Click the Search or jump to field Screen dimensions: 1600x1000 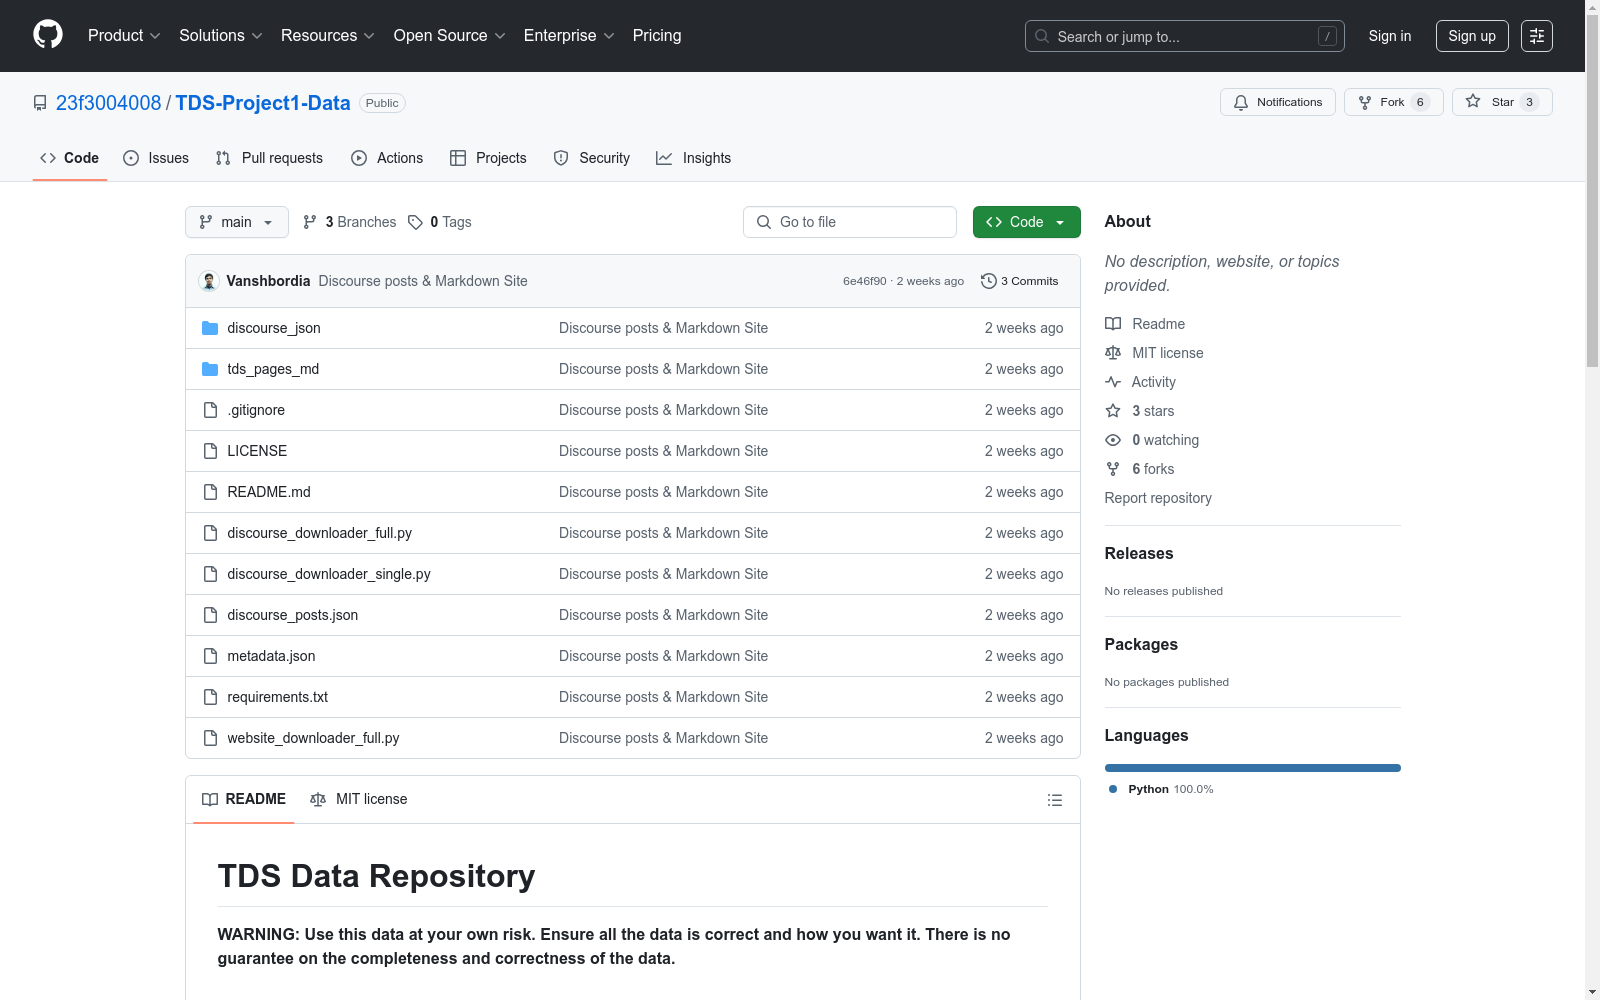1185,36
